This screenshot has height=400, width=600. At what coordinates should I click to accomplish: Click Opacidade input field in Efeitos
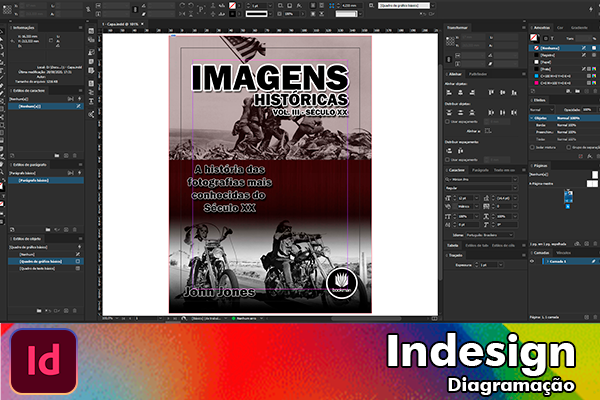pyautogui.click(x=589, y=110)
